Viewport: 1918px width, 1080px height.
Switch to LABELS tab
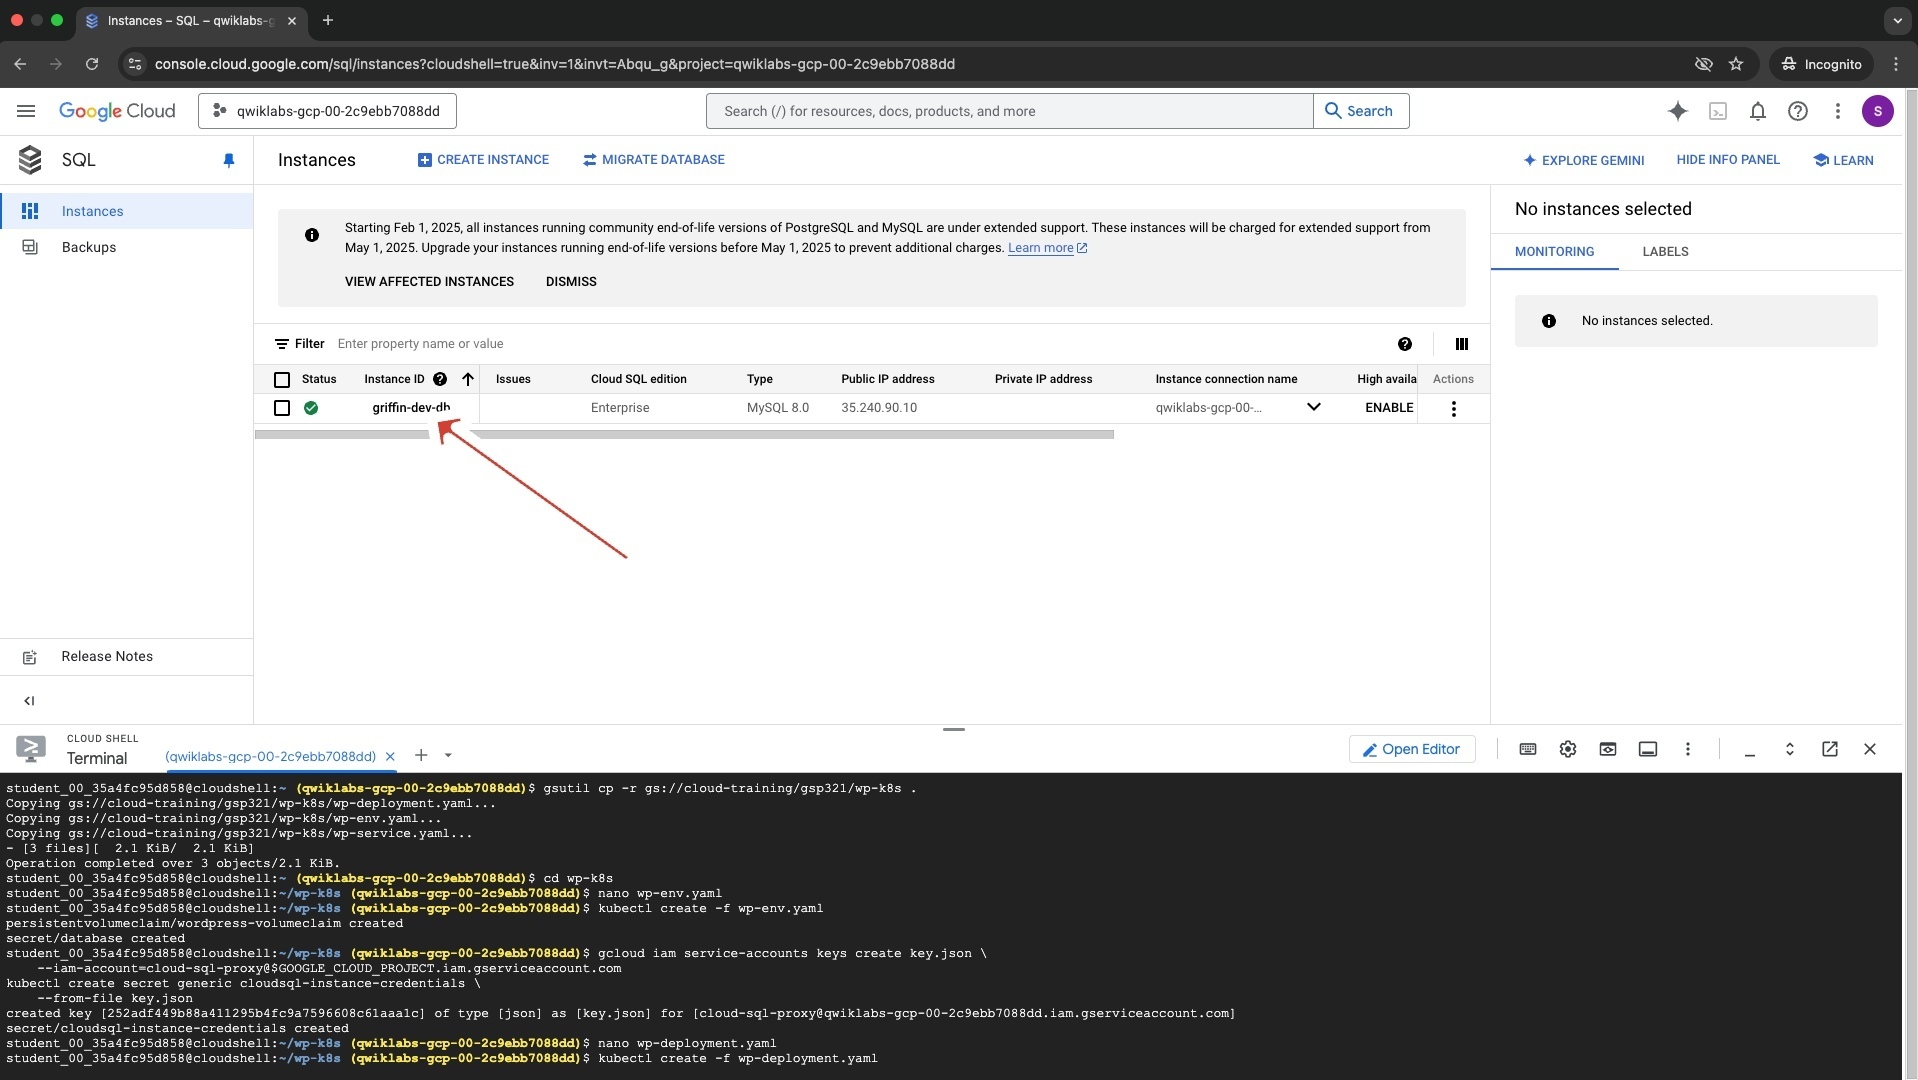click(x=1665, y=252)
